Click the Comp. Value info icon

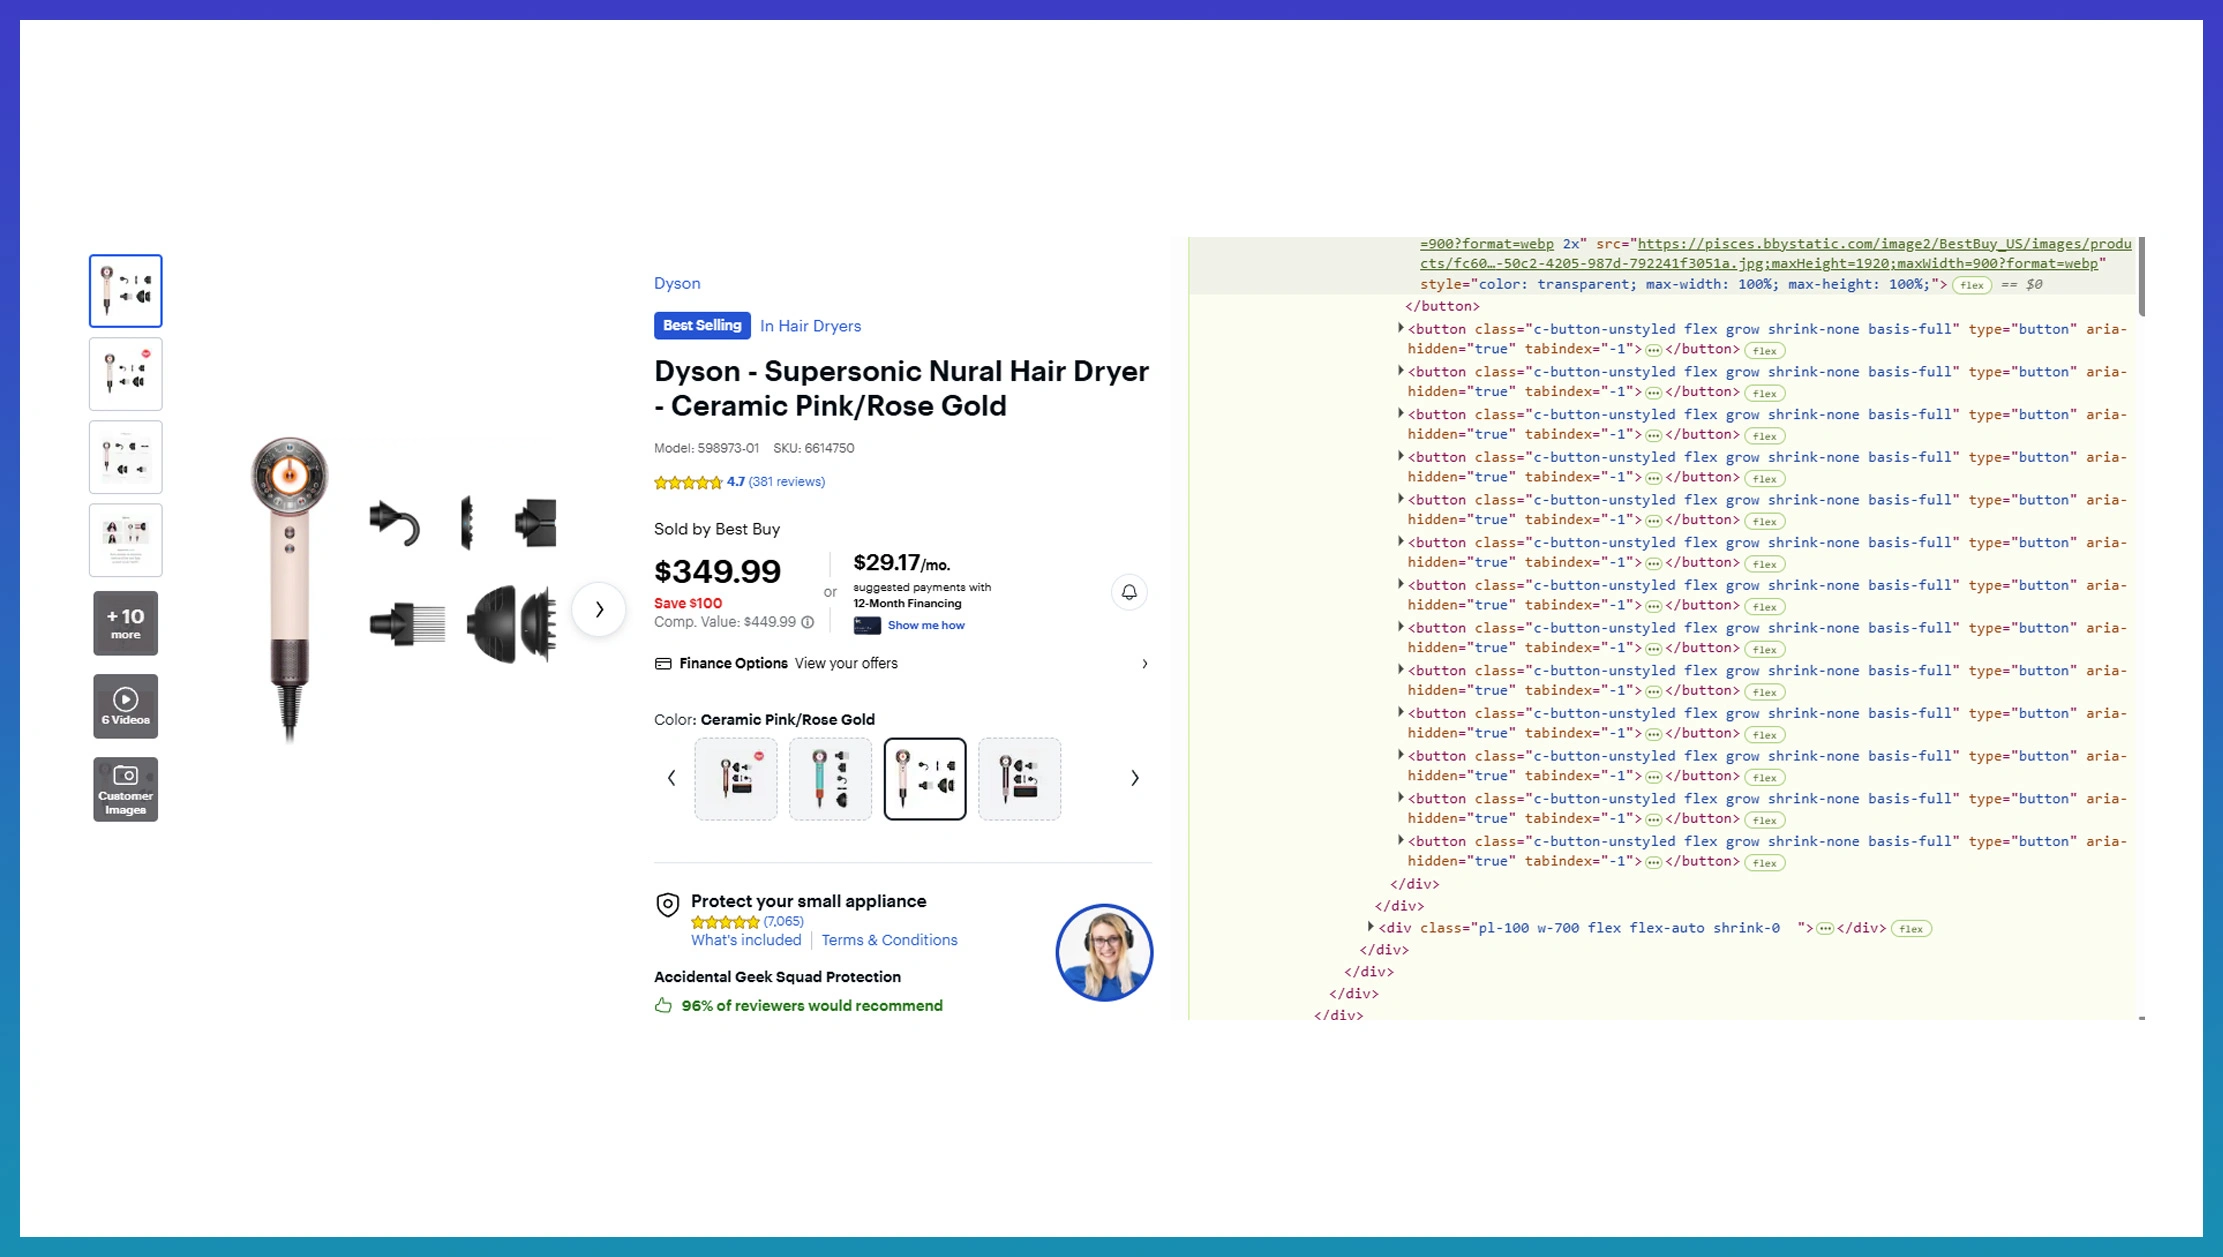click(x=807, y=622)
